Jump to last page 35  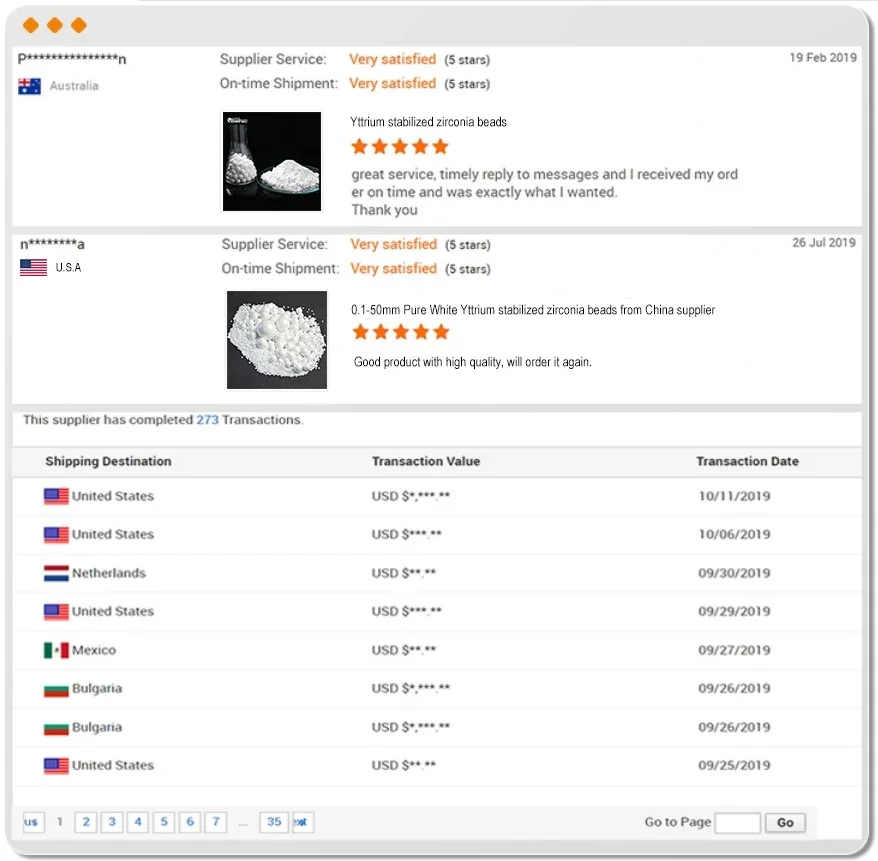(x=274, y=822)
